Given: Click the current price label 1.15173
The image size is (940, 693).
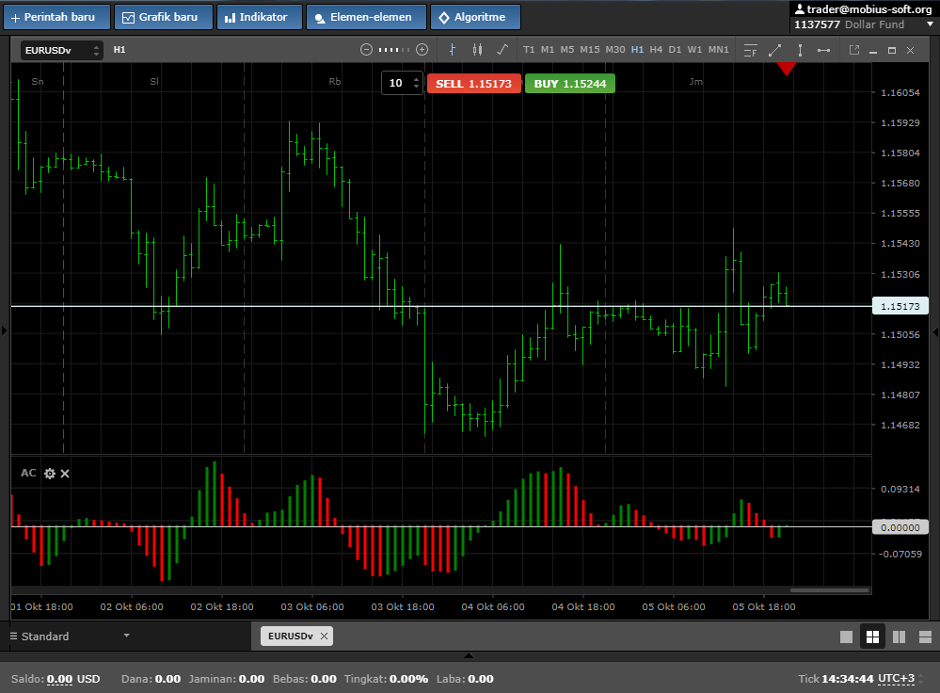Looking at the screenshot, I should [x=900, y=306].
